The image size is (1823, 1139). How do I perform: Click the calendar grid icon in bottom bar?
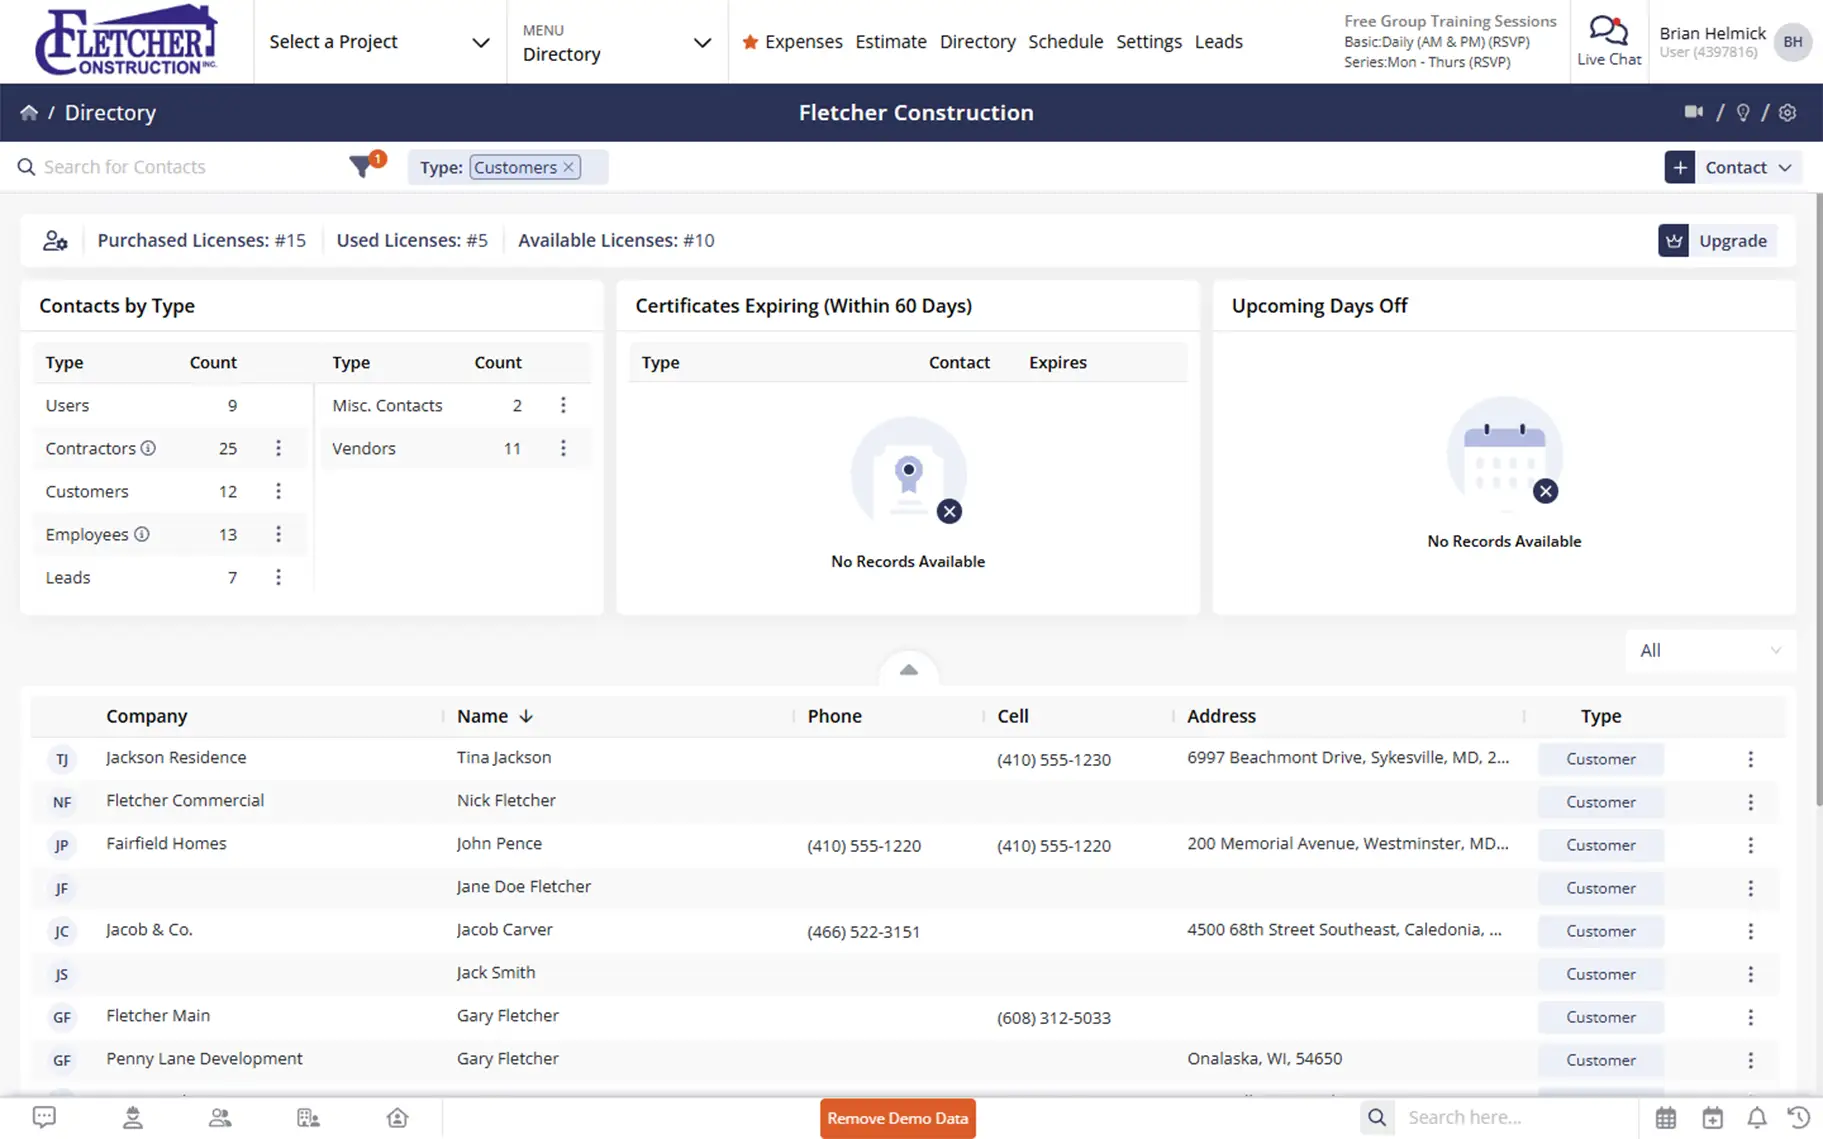pos(1665,1117)
